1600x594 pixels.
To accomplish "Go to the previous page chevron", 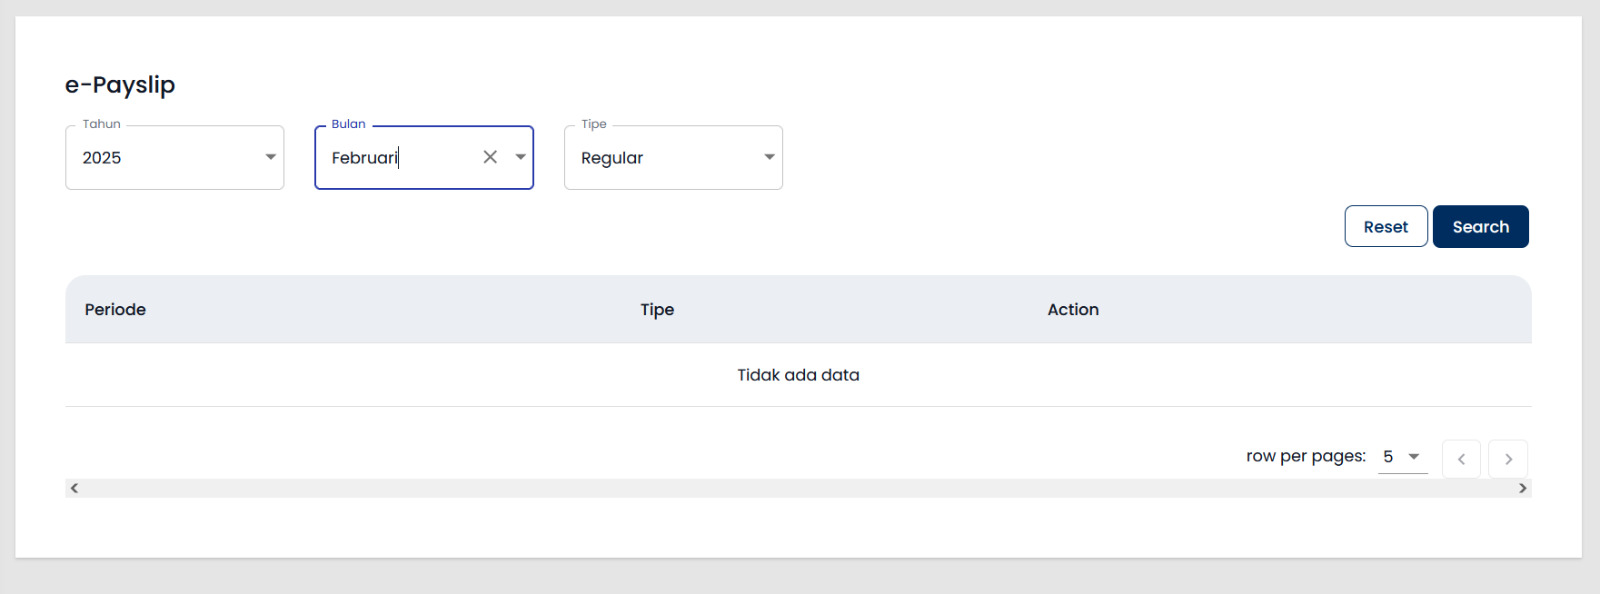I will 1461,459.
